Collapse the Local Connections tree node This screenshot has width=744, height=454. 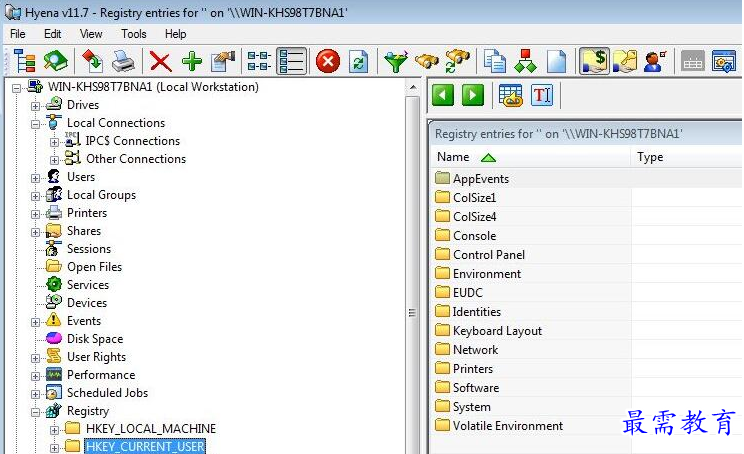36,123
